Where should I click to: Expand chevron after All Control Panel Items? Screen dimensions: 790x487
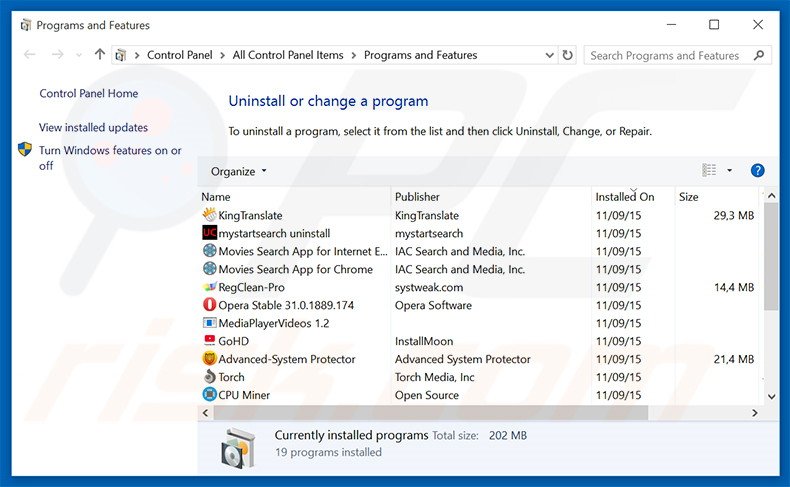354,55
